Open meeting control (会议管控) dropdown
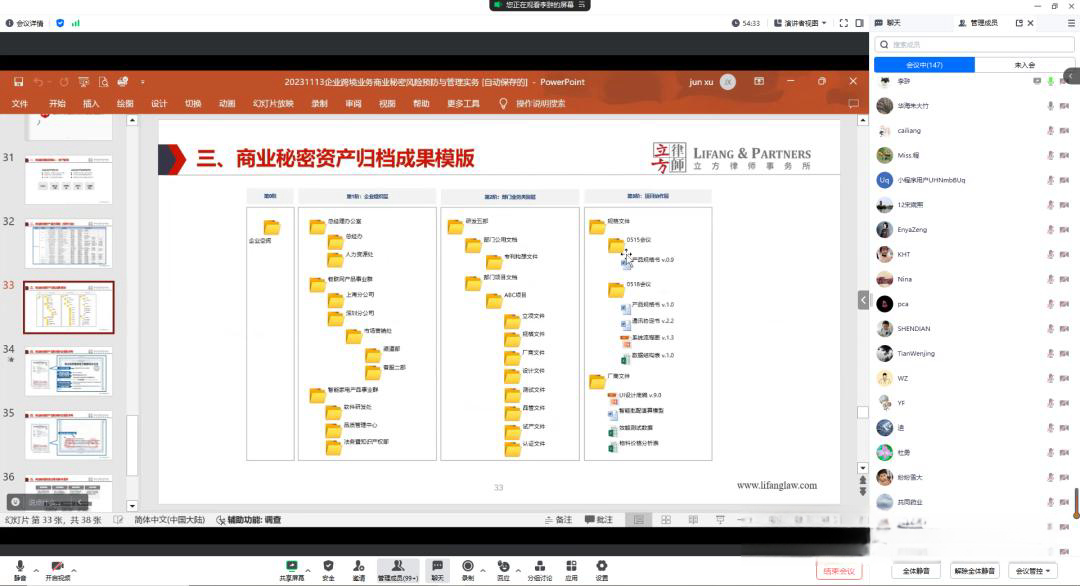 (1033, 571)
